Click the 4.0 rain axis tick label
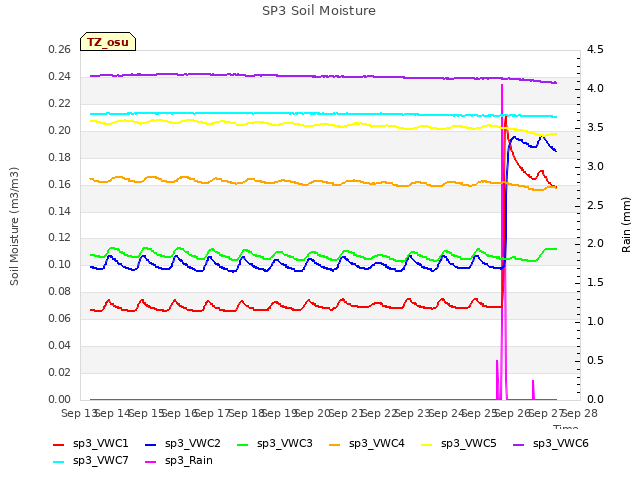 coord(595,89)
